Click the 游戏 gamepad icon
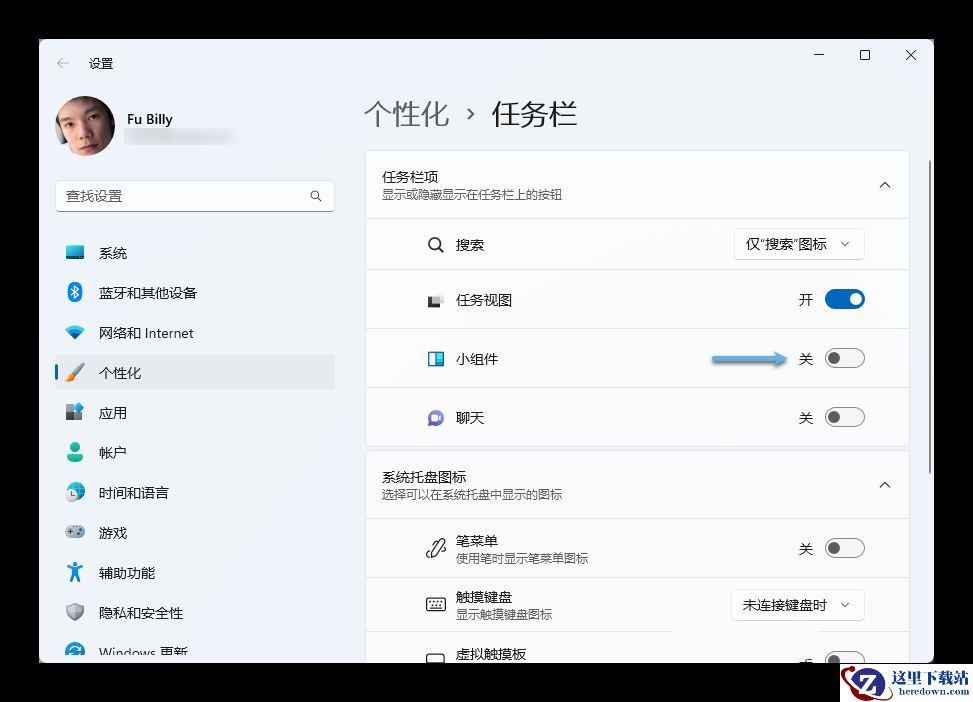973x702 pixels. [75, 532]
